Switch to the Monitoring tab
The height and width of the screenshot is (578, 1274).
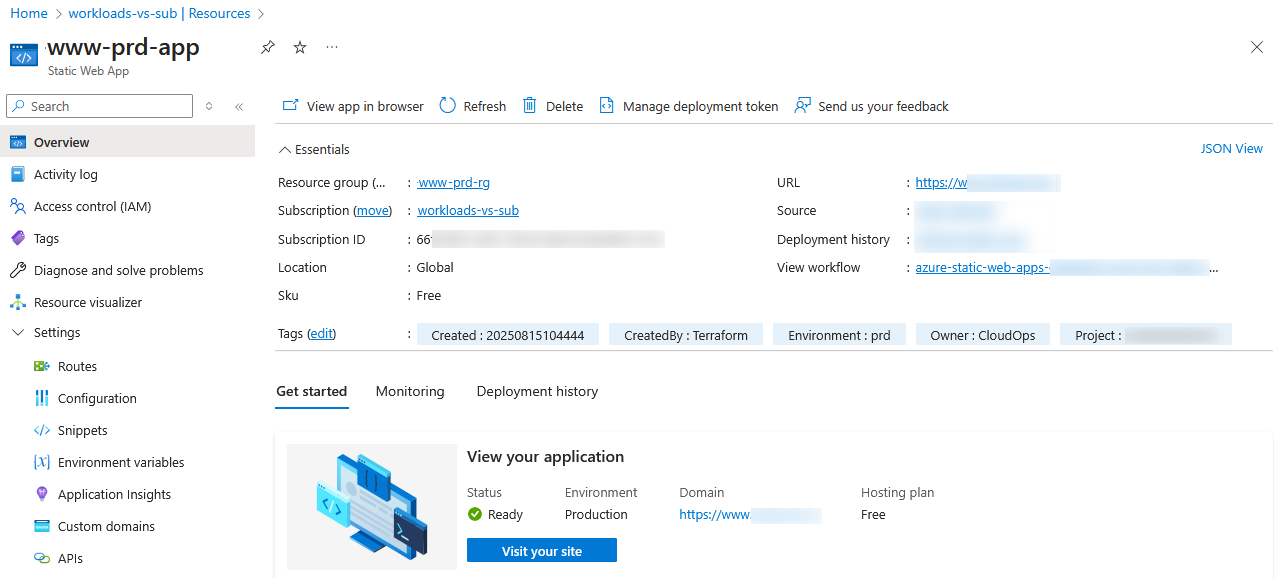click(x=409, y=391)
